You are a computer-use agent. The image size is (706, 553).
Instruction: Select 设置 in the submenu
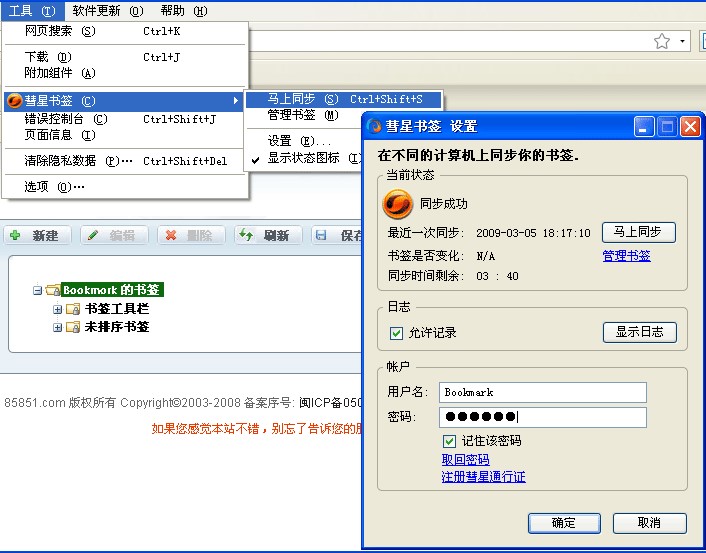tap(304, 141)
